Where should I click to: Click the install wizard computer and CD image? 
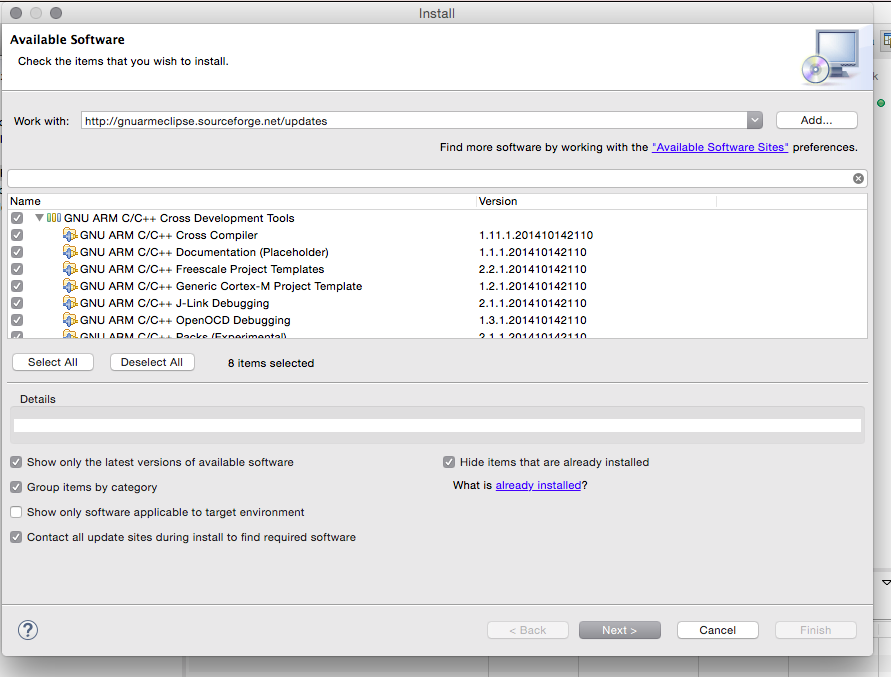point(831,57)
